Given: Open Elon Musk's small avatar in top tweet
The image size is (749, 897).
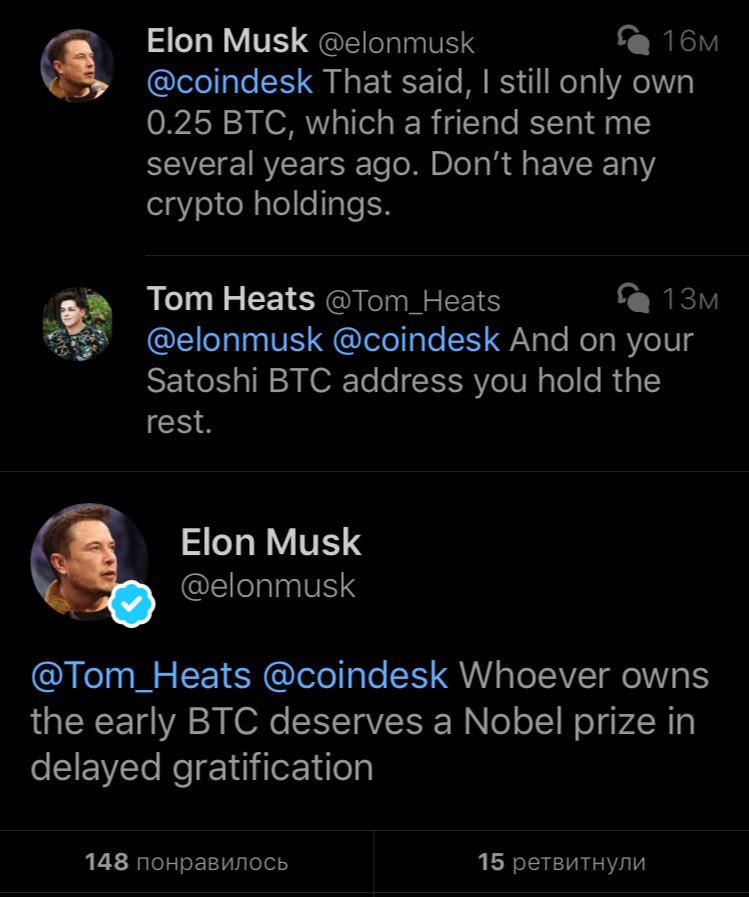Looking at the screenshot, I should [77, 66].
